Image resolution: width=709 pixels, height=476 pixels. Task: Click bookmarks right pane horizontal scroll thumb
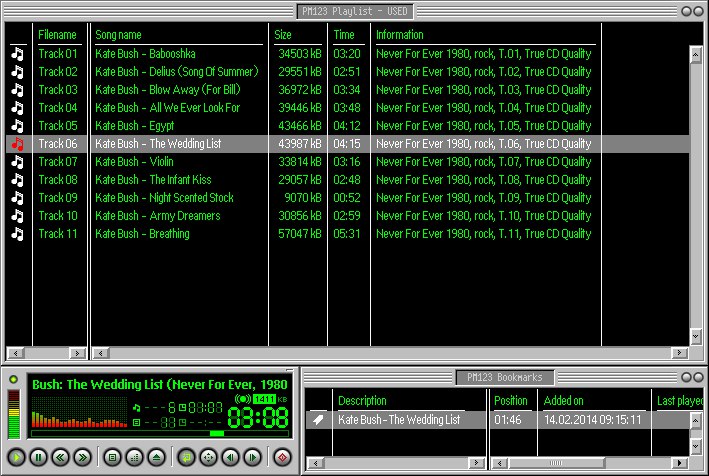click(556, 463)
